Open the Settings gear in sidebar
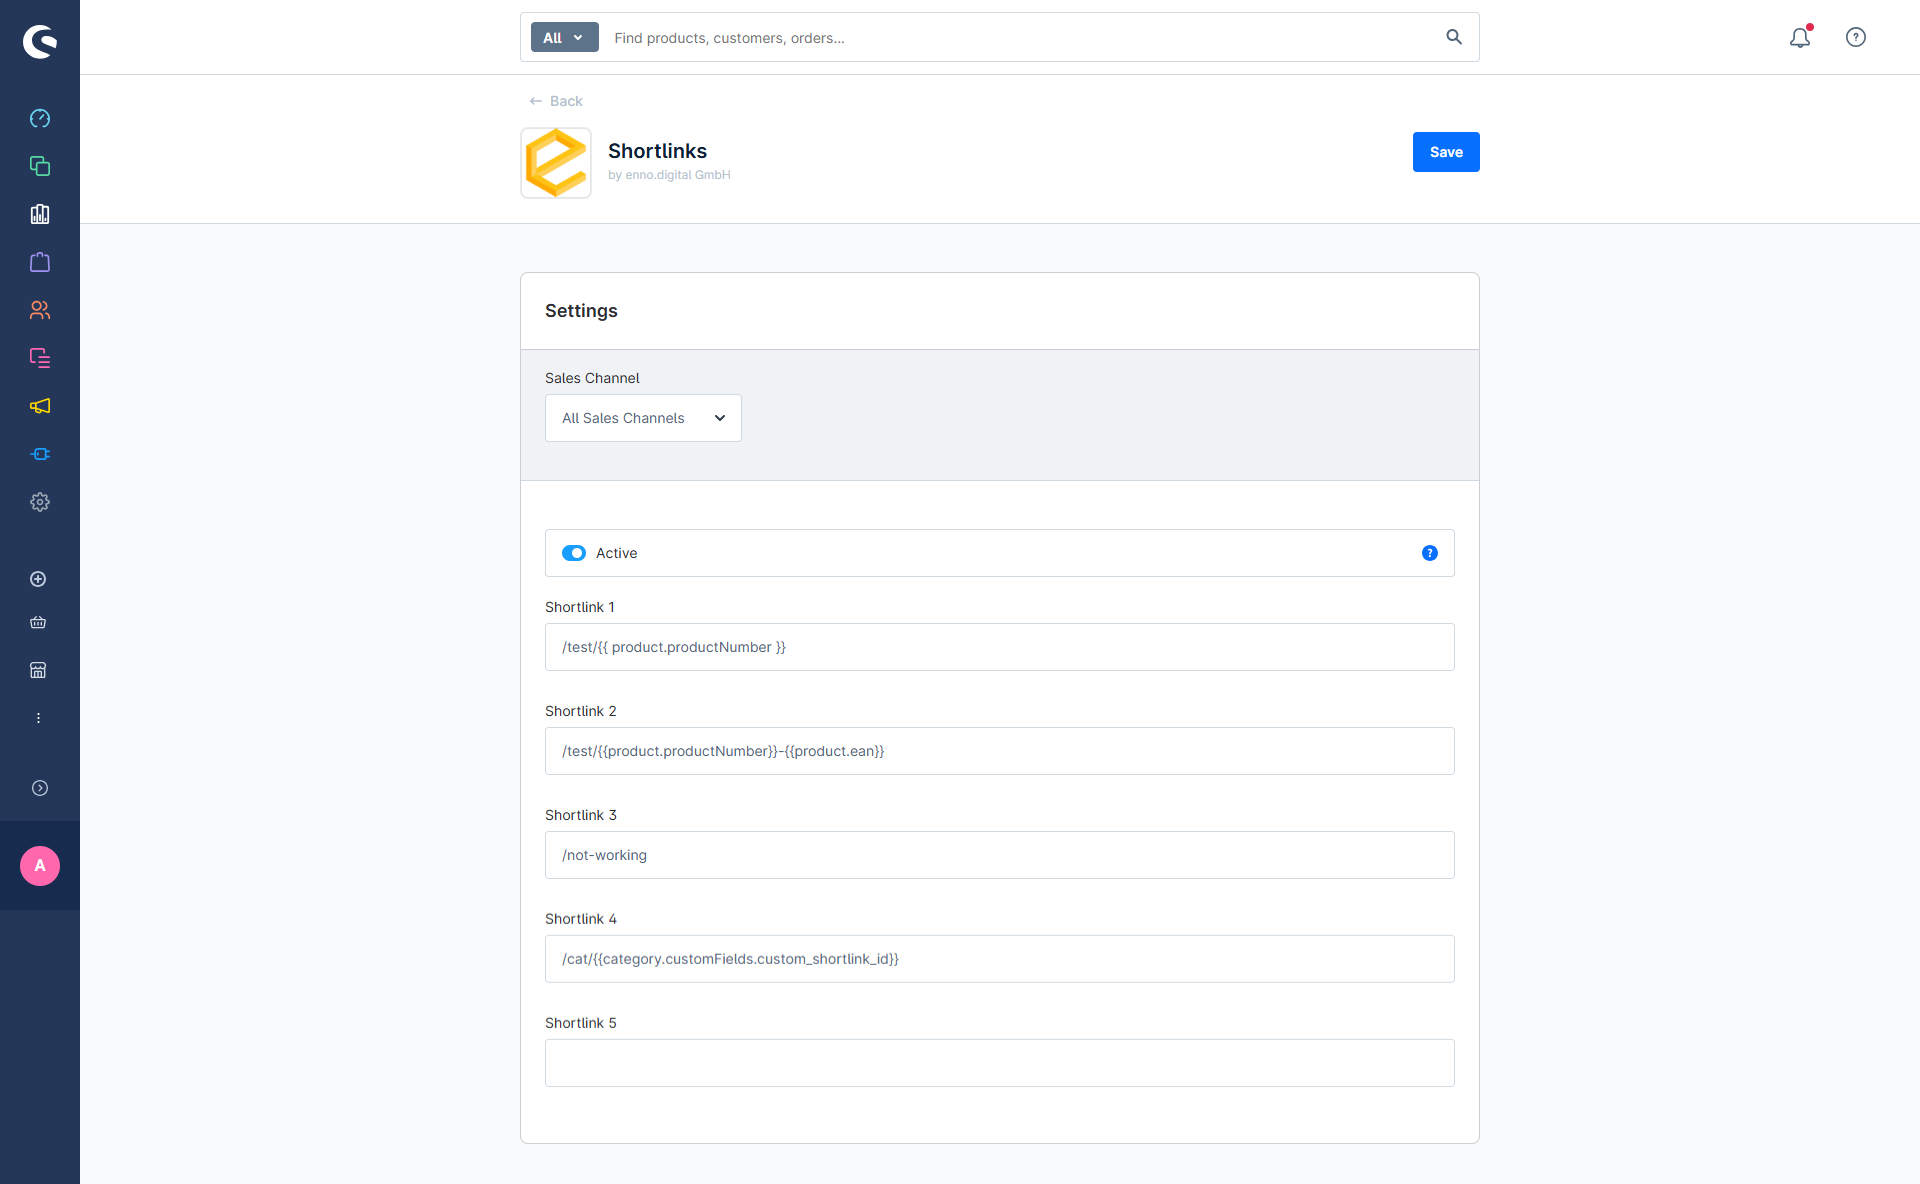 pos(40,502)
